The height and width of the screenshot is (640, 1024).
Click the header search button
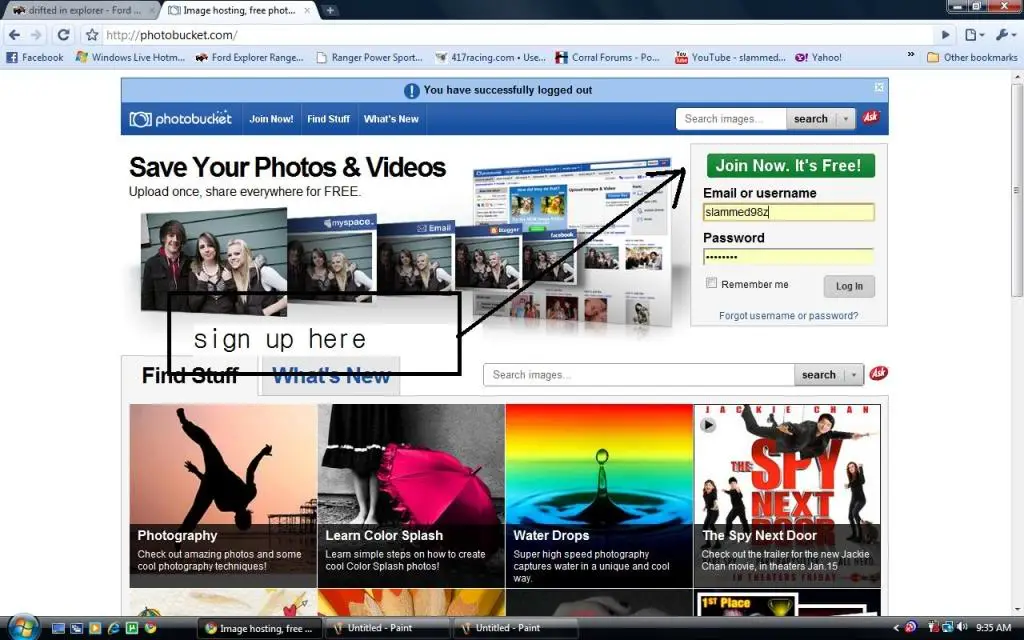810,119
